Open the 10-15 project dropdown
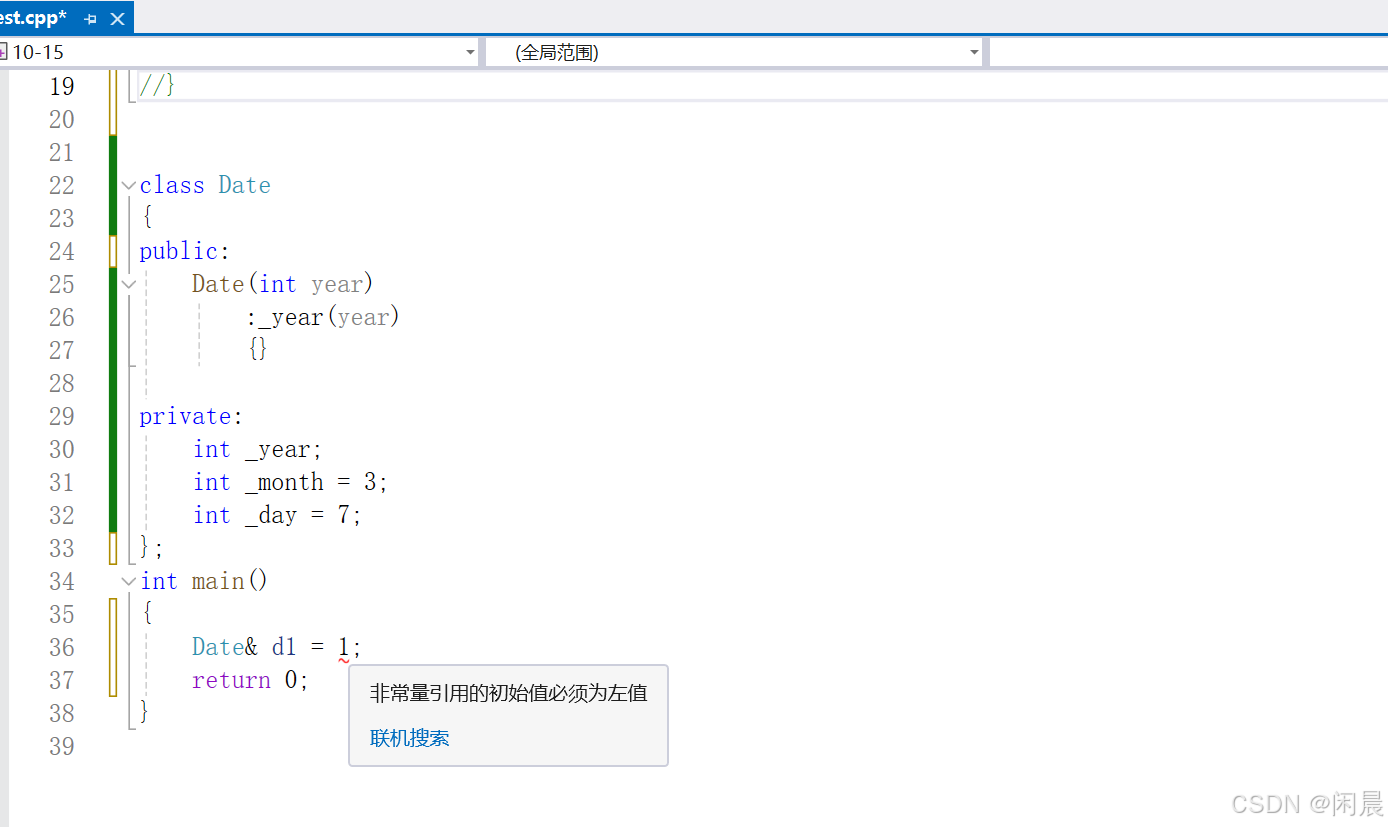The height and width of the screenshot is (827, 1388). pyautogui.click(x=470, y=52)
